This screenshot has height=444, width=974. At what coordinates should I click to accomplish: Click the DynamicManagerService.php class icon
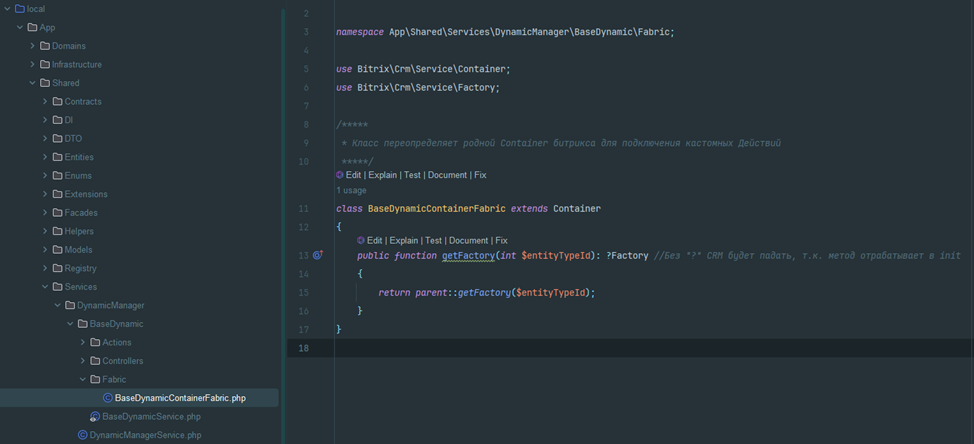pyautogui.click(x=82, y=435)
